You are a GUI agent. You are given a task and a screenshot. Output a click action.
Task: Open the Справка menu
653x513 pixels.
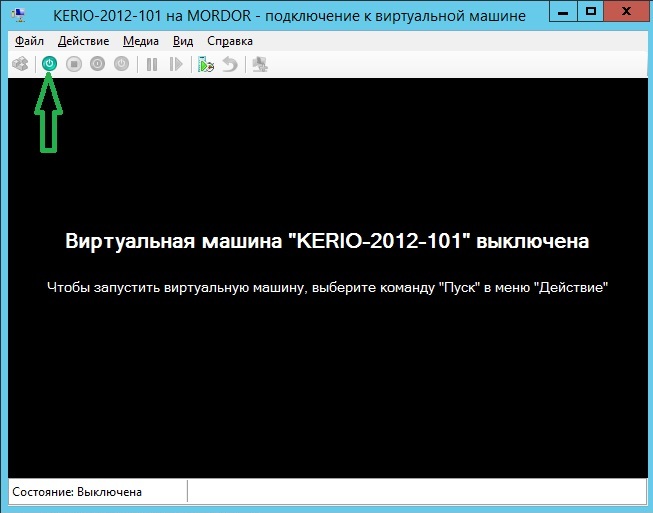coord(230,41)
